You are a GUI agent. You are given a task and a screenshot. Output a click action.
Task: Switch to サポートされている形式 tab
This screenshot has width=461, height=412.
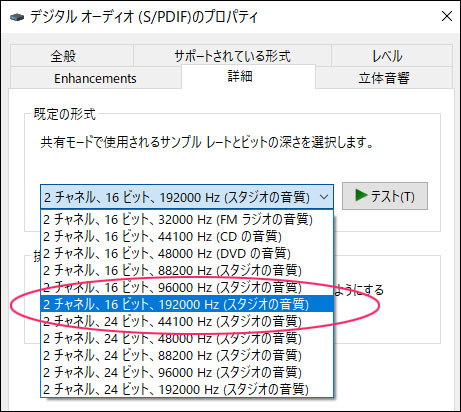coord(232,56)
